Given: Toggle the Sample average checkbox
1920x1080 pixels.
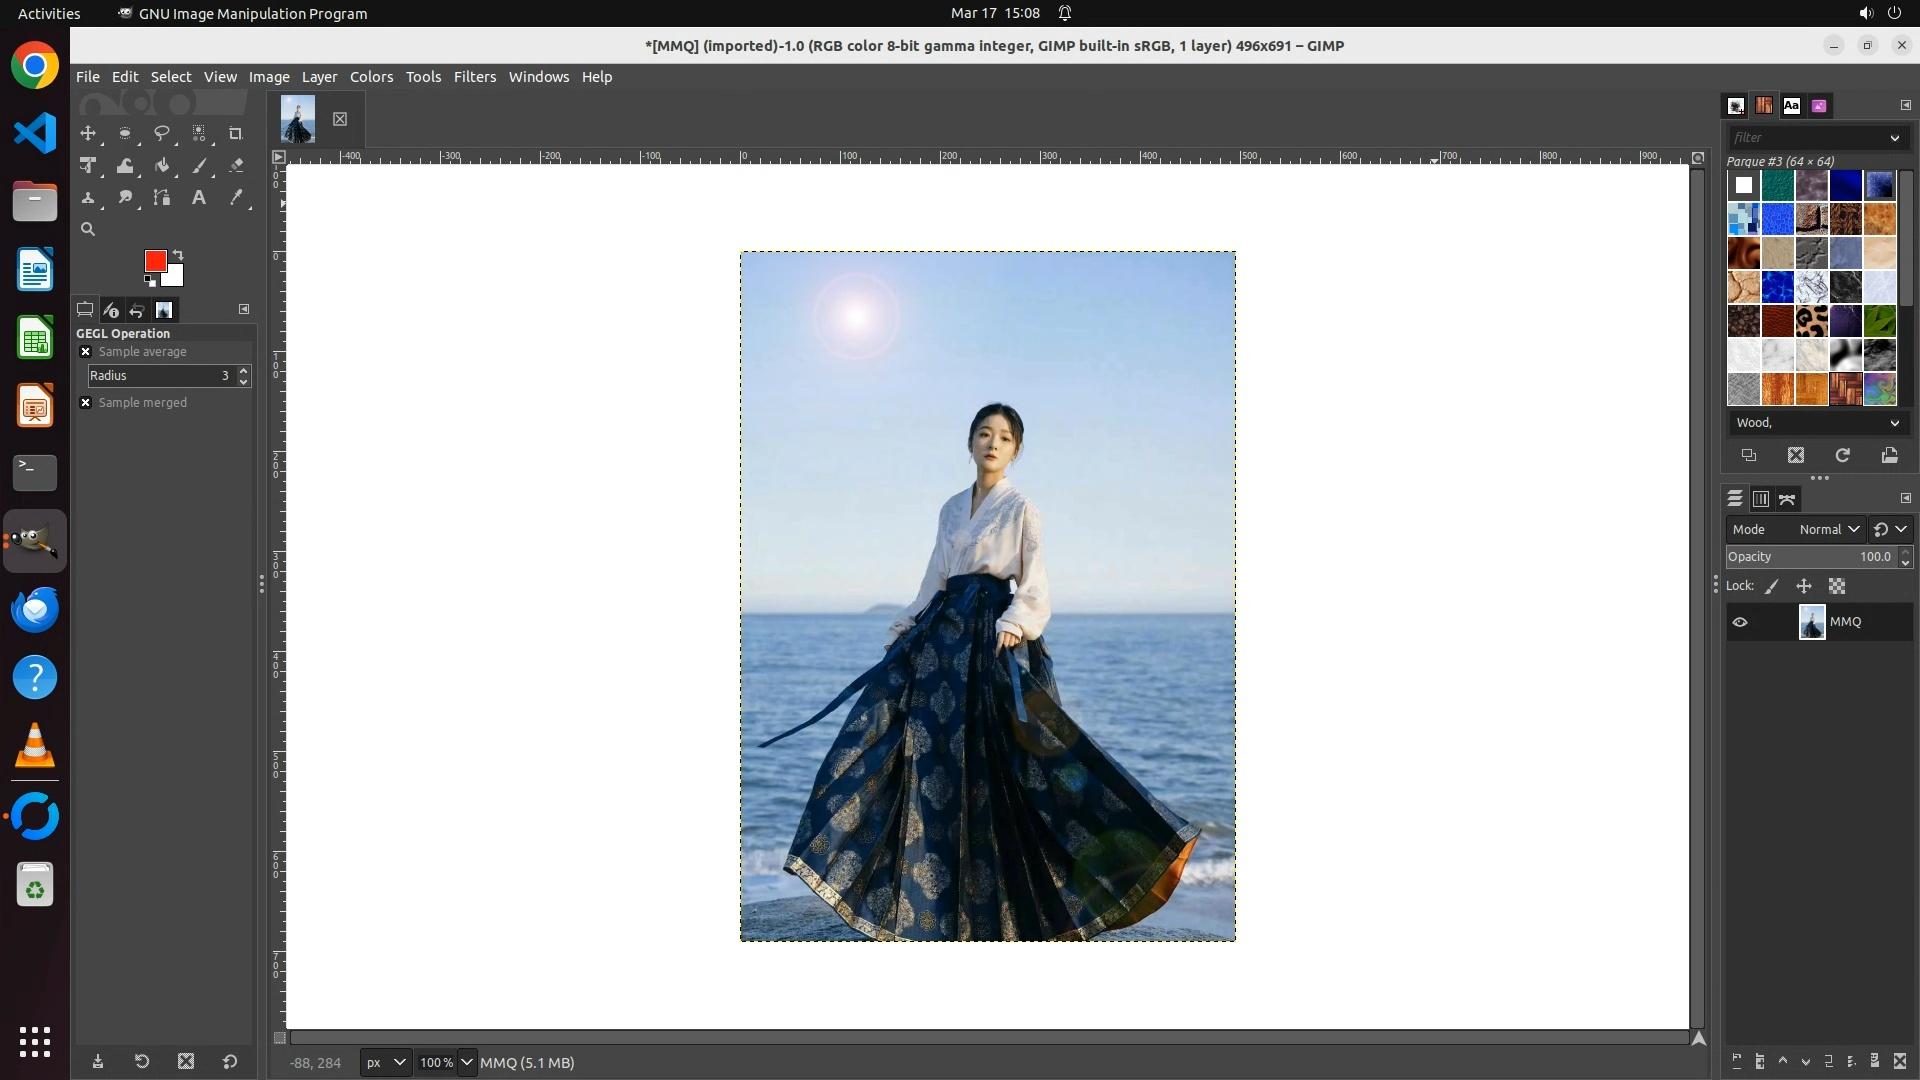Looking at the screenshot, I should click(x=86, y=352).
